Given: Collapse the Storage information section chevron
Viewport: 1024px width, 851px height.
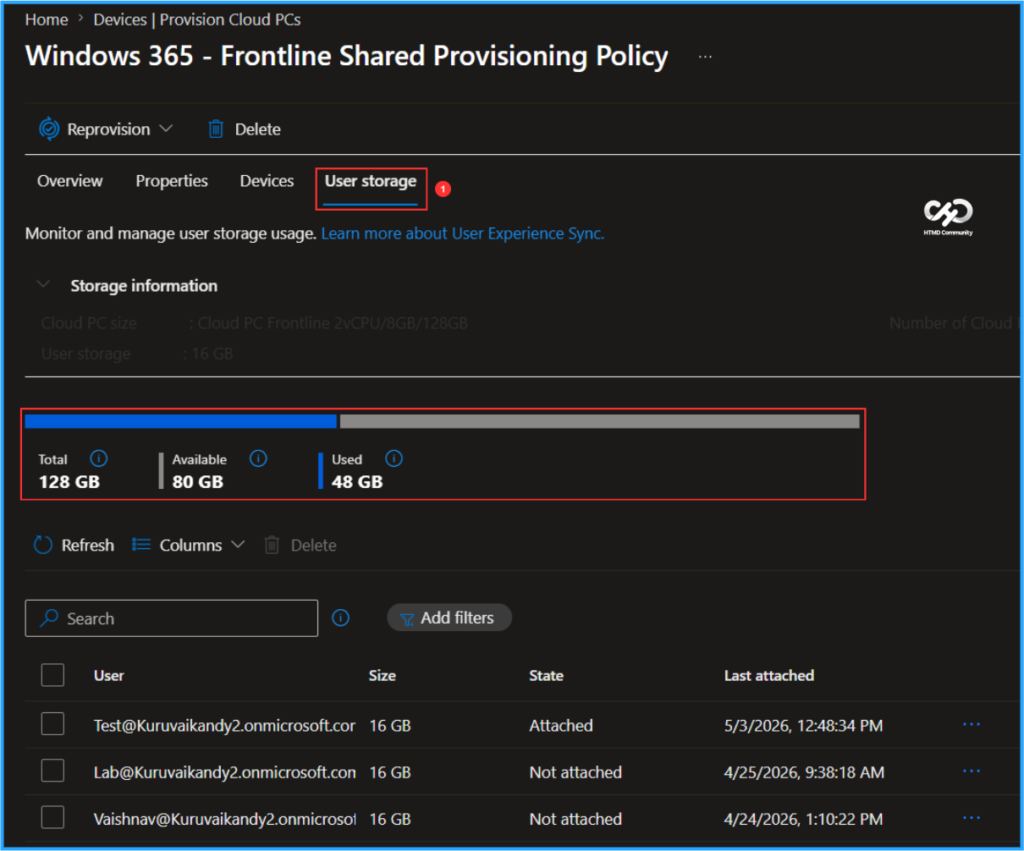Looking at the screenshot, I should coord(43,285).
